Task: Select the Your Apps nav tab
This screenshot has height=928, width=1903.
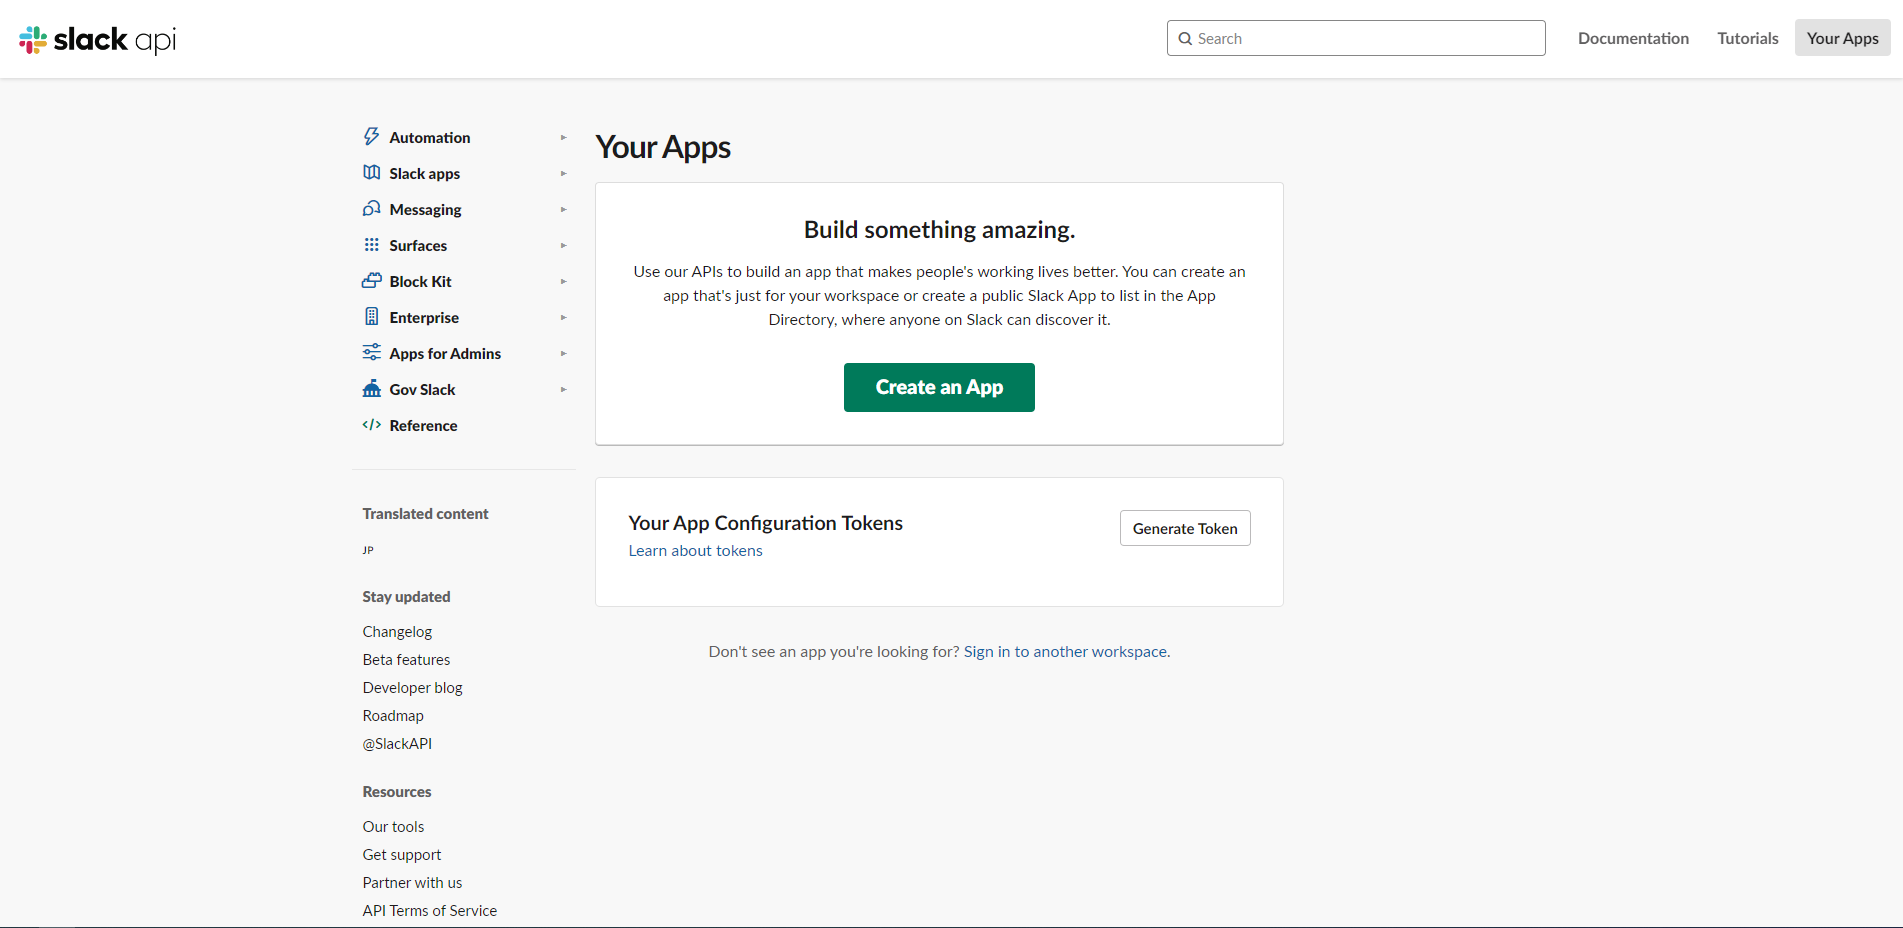Action: (x=1842, y=38)
